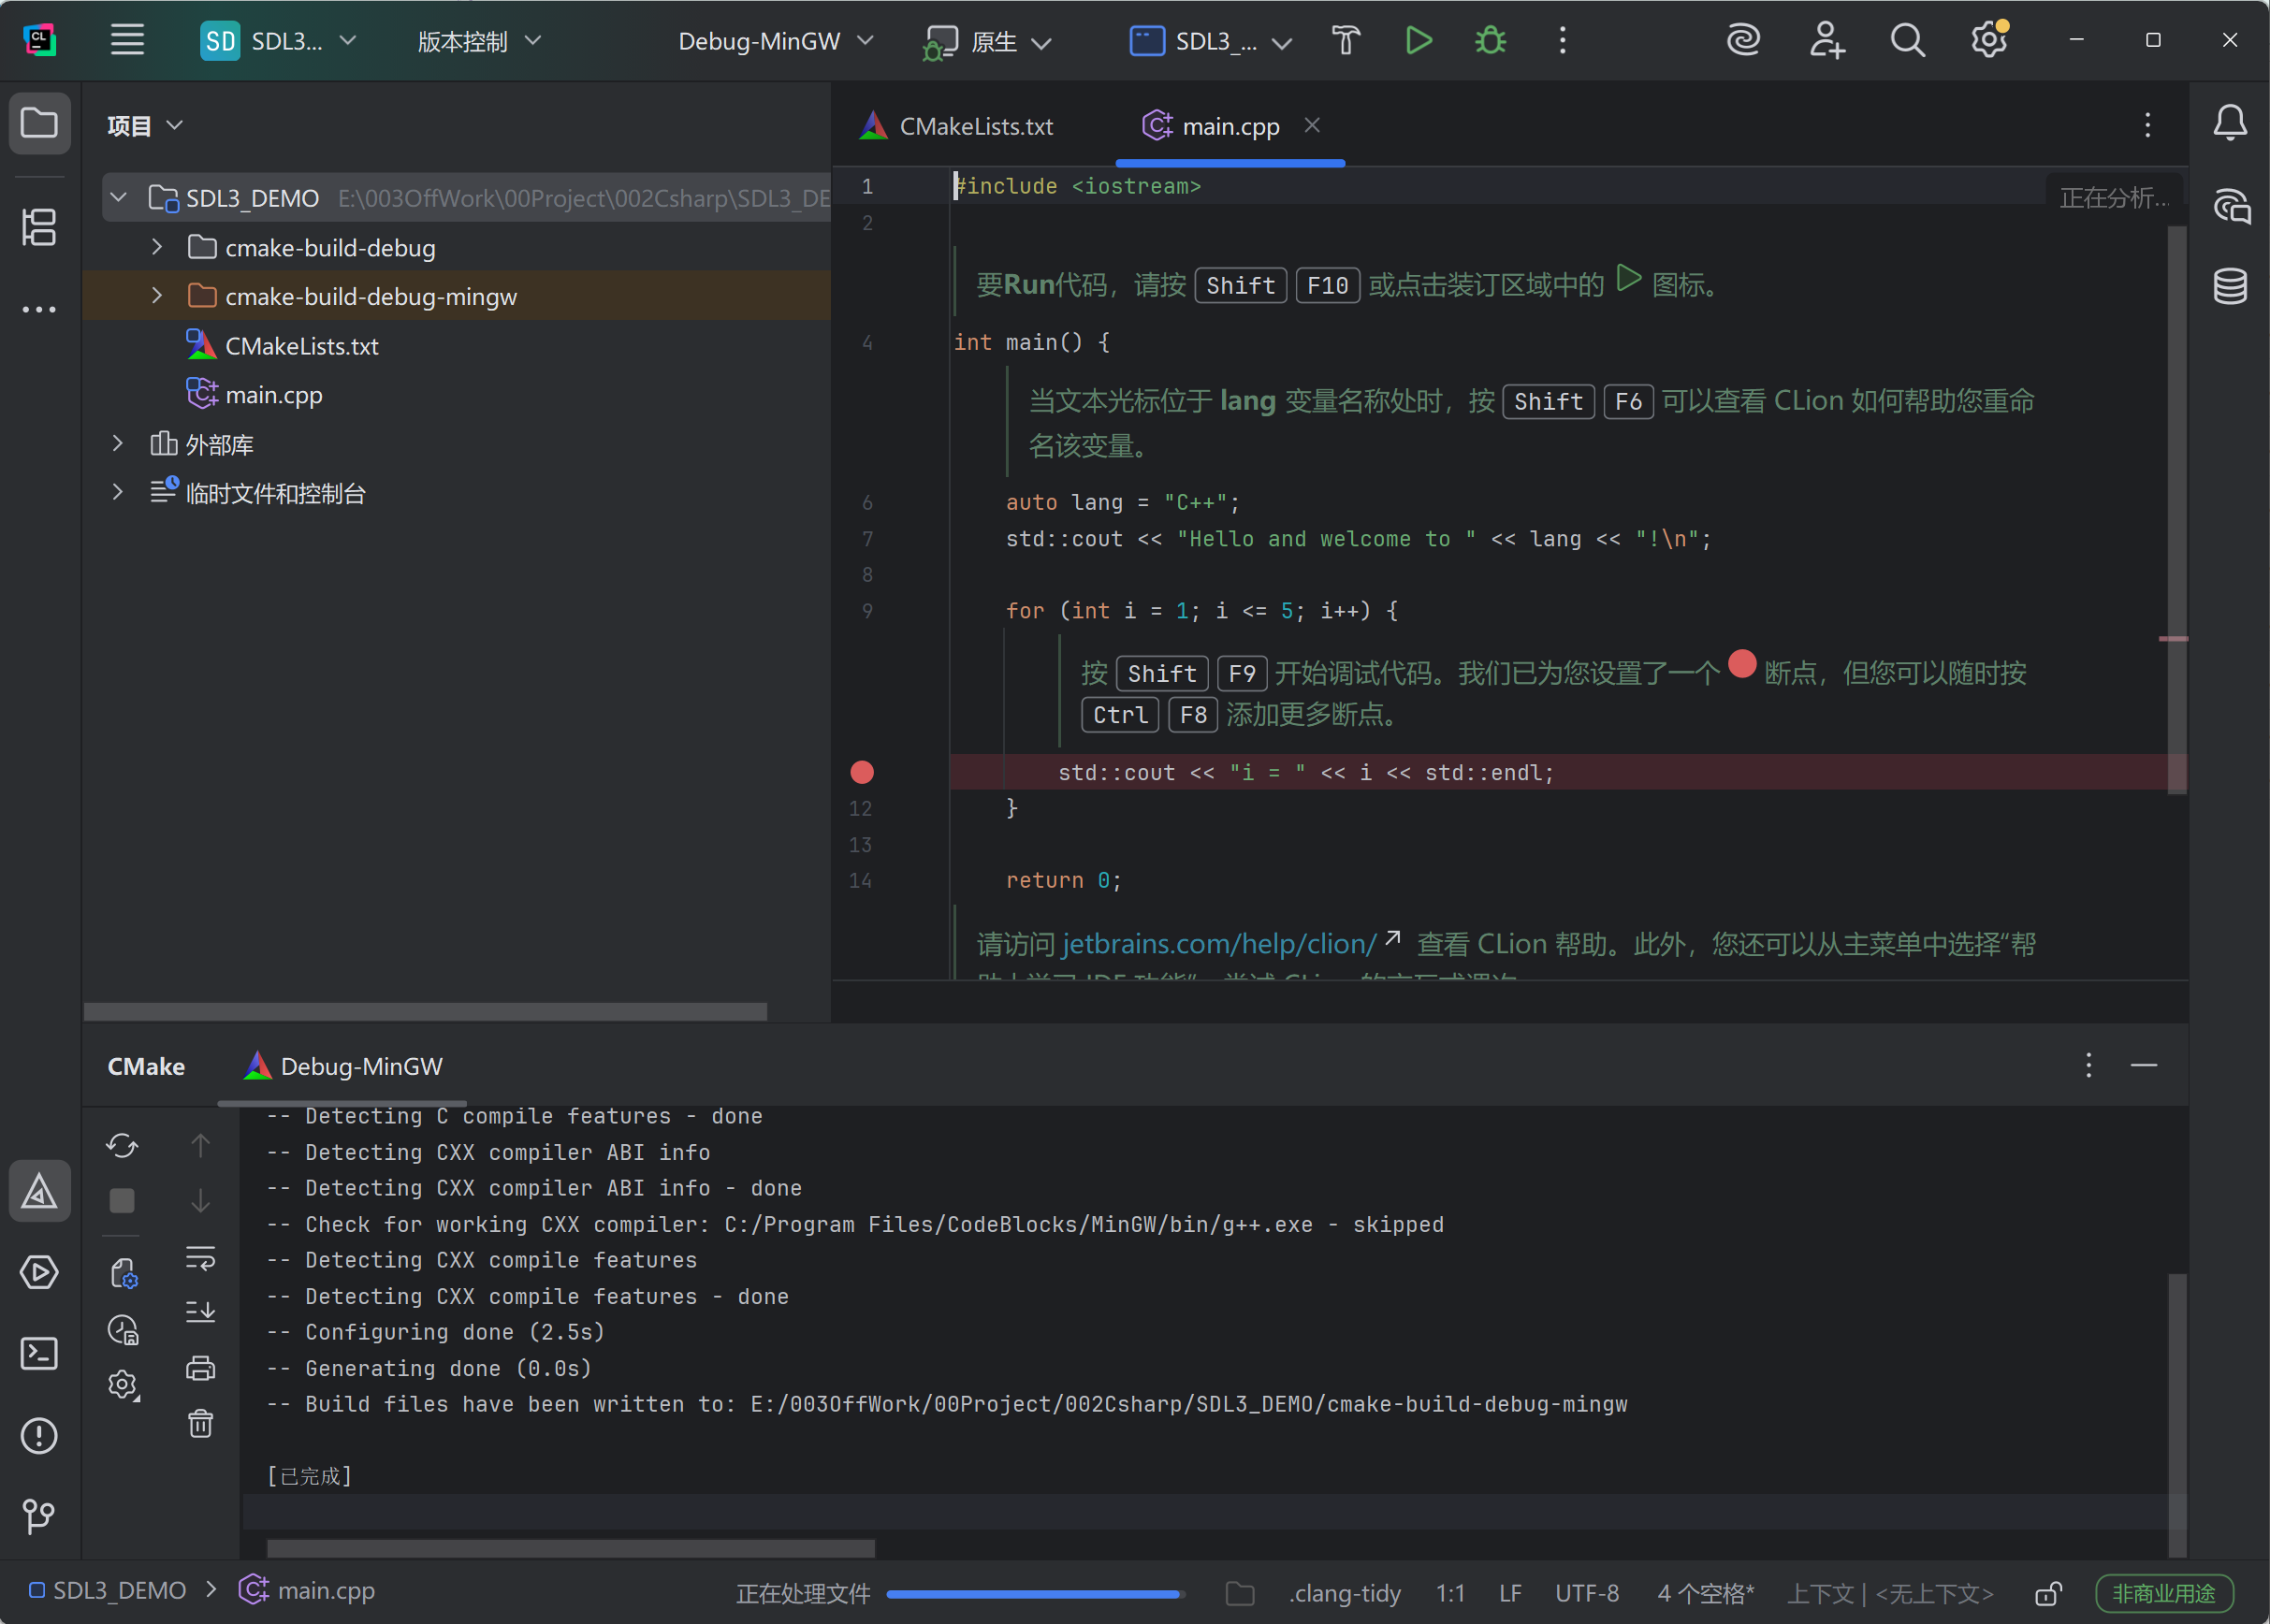
Task: Open the Terminal tool window
Action: (39, 1354)
